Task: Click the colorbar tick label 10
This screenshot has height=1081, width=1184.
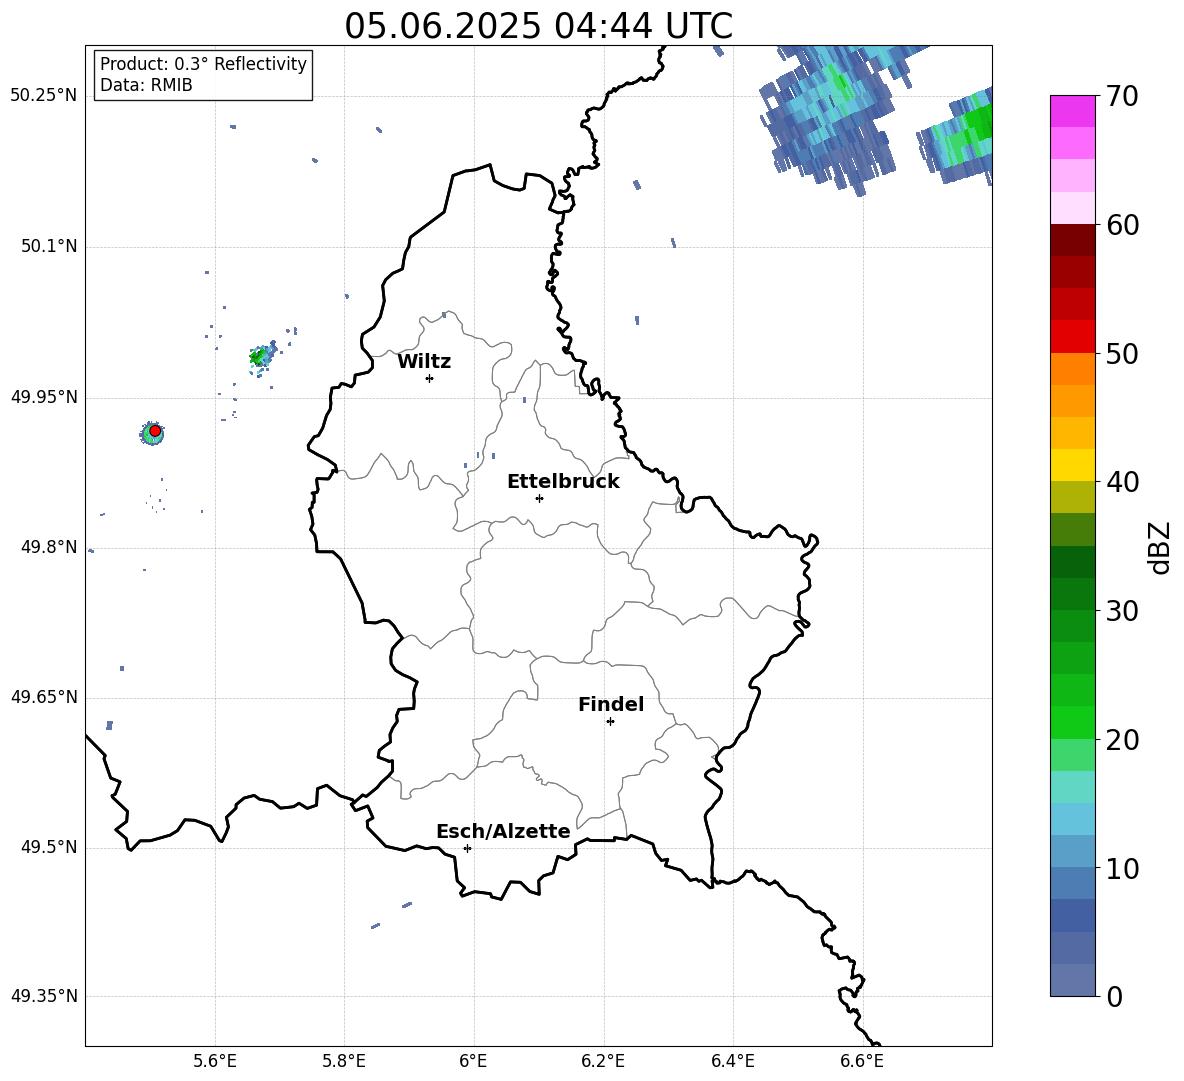Action: coord(1122,869)
